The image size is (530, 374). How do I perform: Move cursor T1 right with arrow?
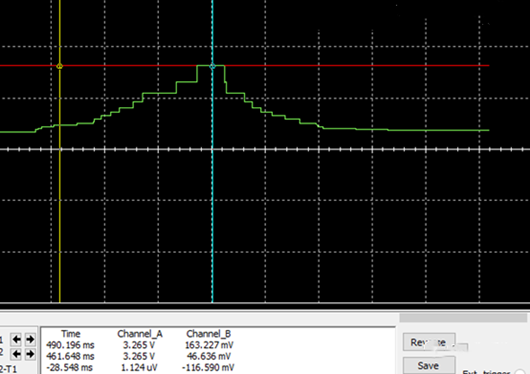point(30,339)
